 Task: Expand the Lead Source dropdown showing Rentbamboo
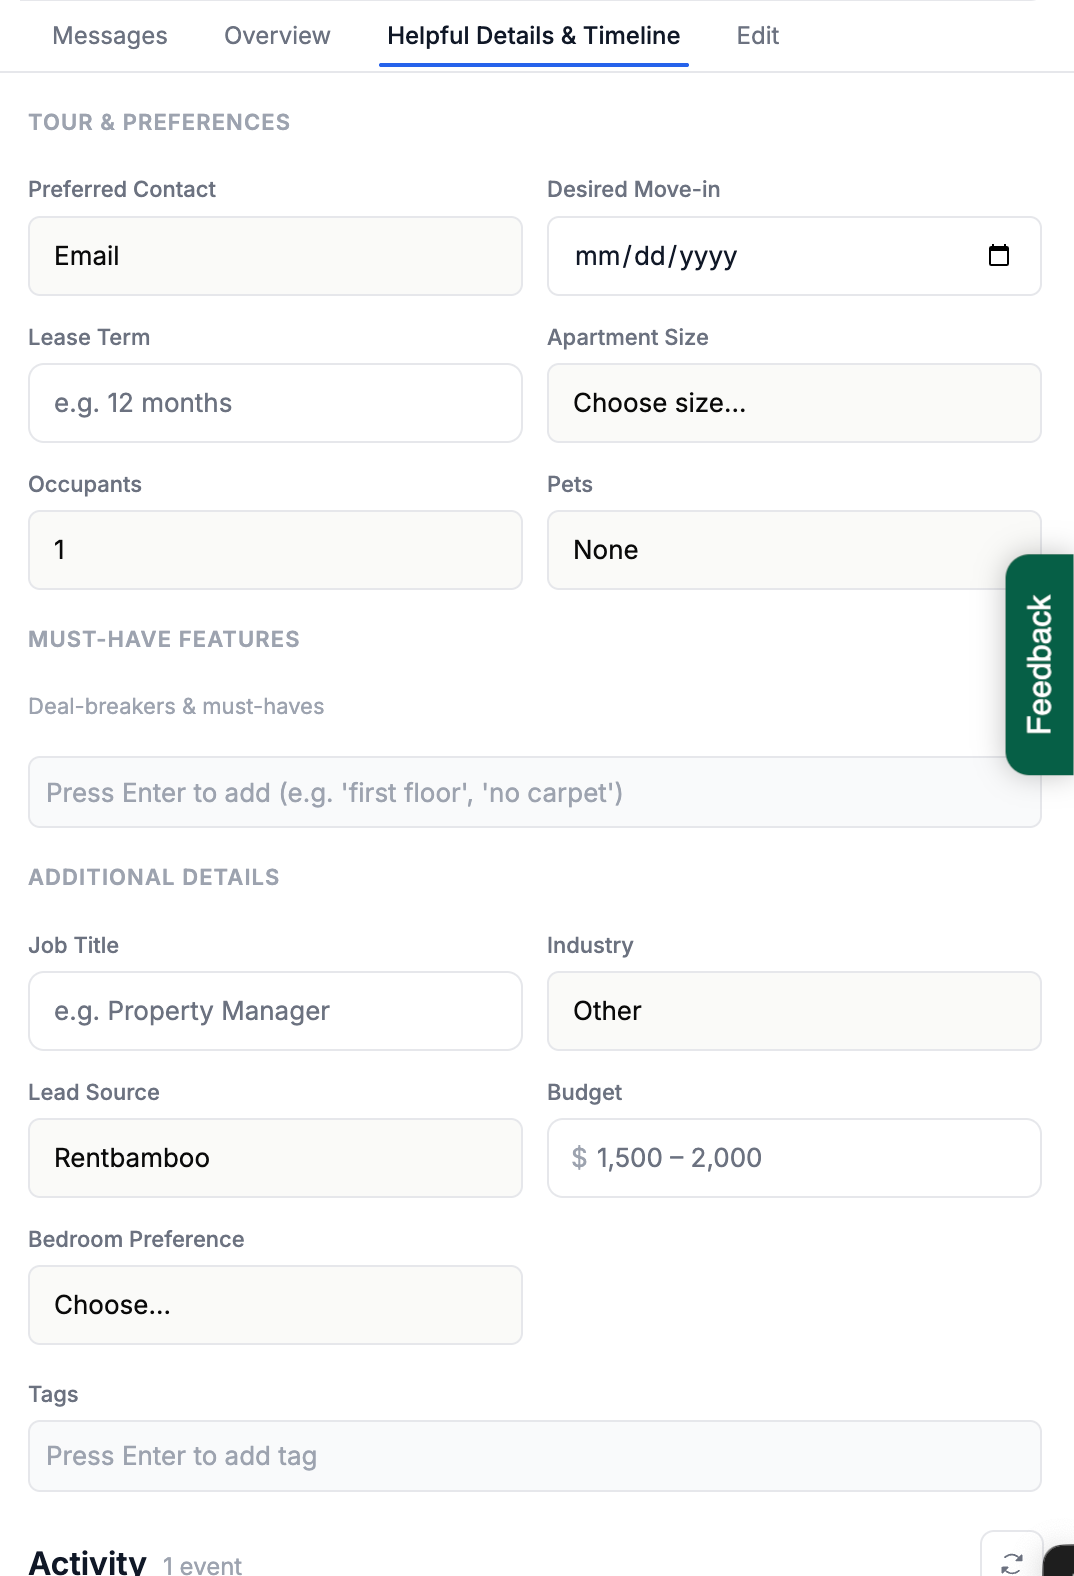click(x=275, y=1158)
